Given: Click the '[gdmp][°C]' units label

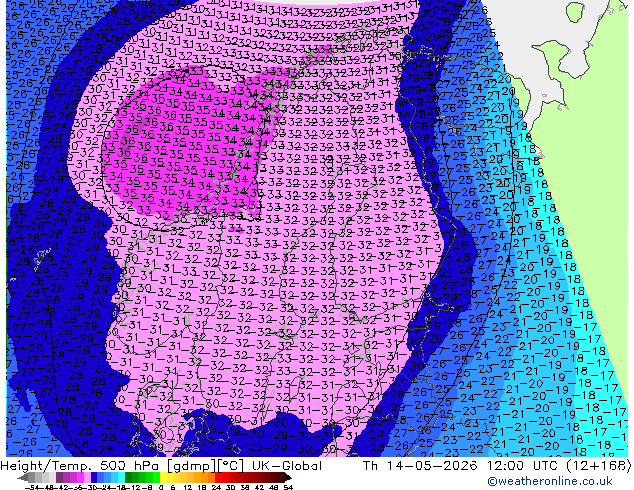Looking at the screenshot, I should pos(206,466).
